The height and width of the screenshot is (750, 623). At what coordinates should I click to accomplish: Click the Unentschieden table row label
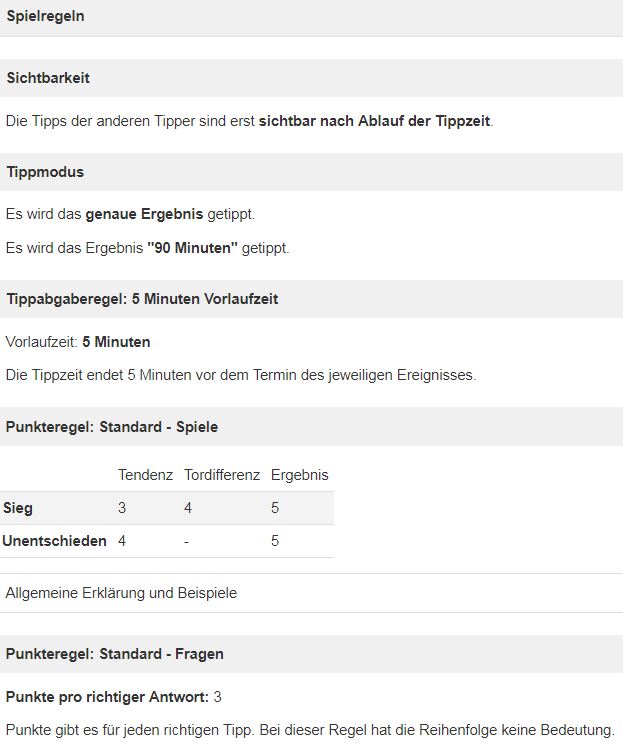[x=55, y=541]
